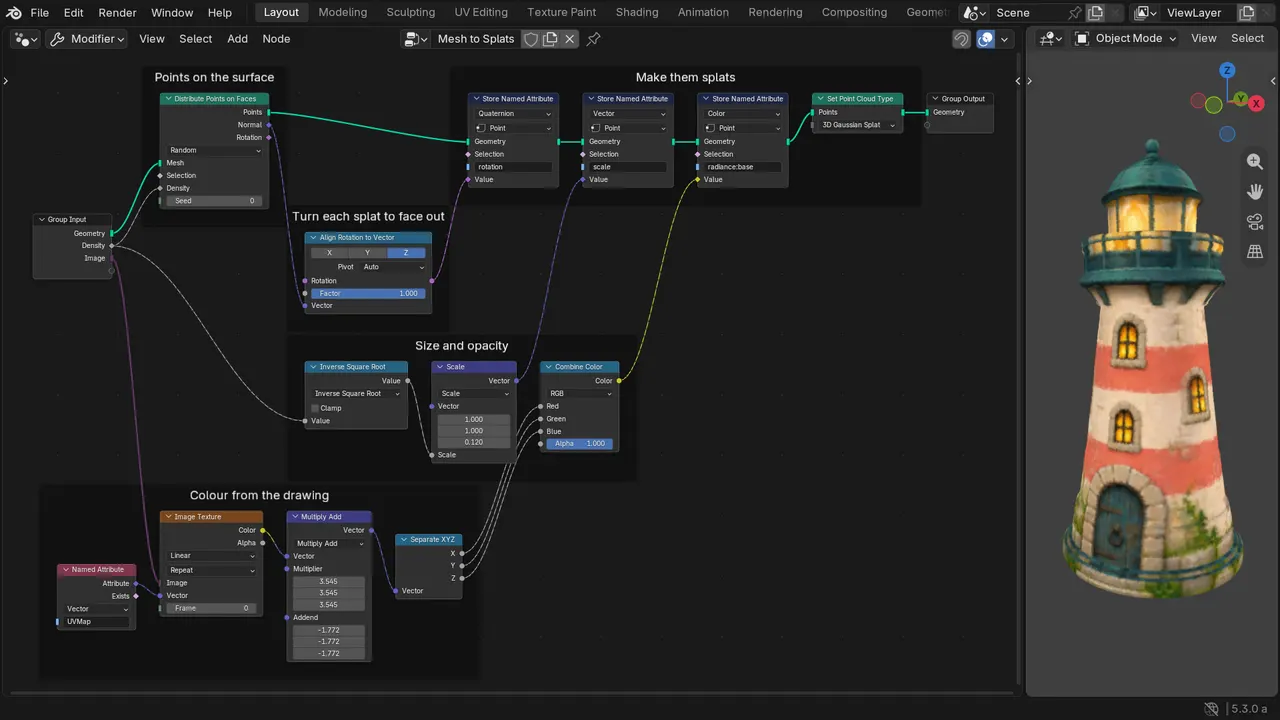Select the viewport zoom magnifier tool
The width and height of the screenshot is (1280, 720).
coord(1255,161)
